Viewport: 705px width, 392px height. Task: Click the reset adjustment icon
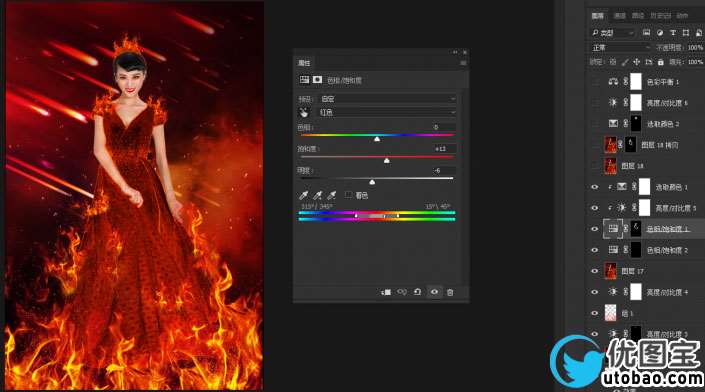[417, 292]
